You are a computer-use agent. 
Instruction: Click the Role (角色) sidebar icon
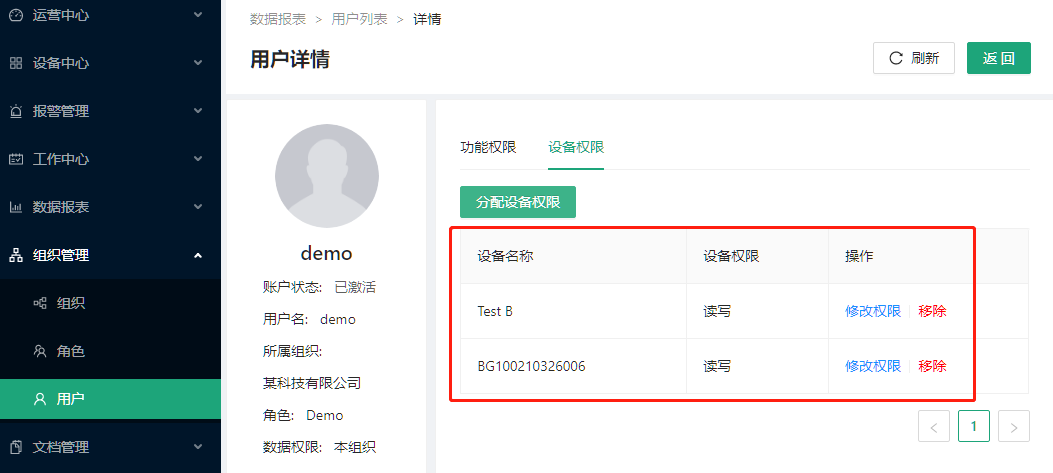click(40, 351)
